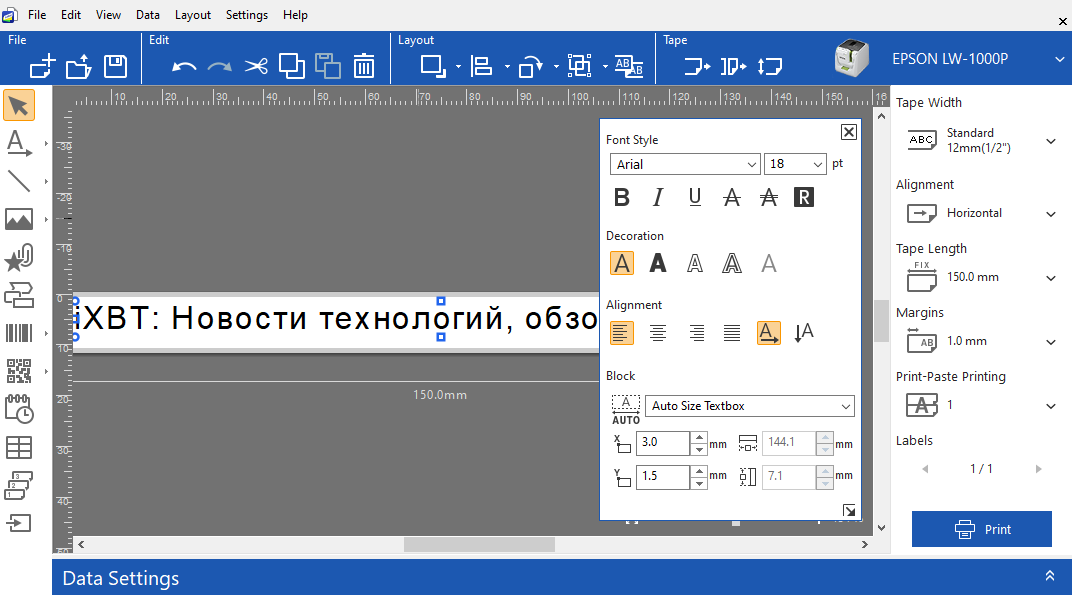Screen dimensions: 1072x595
Task: Click the Save floppy disk icon
Action: [116, 67]
